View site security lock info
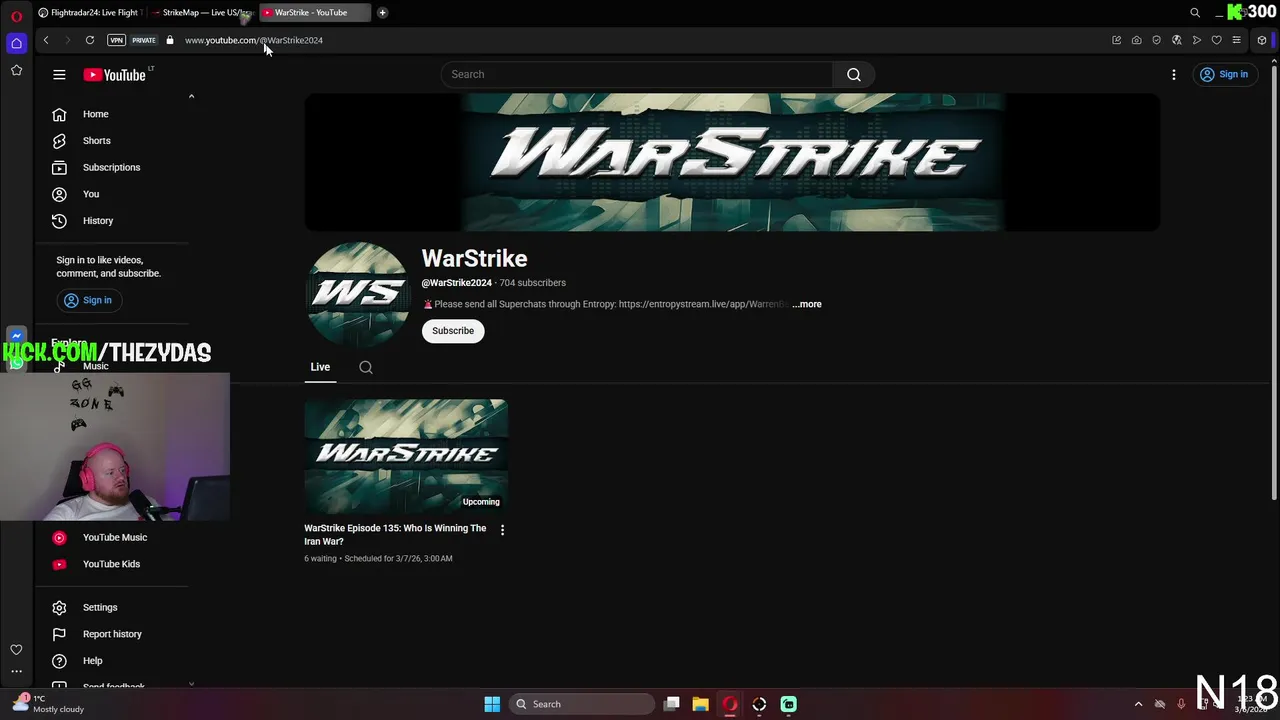Screen dimensions: 1280x720 point(170,40)
